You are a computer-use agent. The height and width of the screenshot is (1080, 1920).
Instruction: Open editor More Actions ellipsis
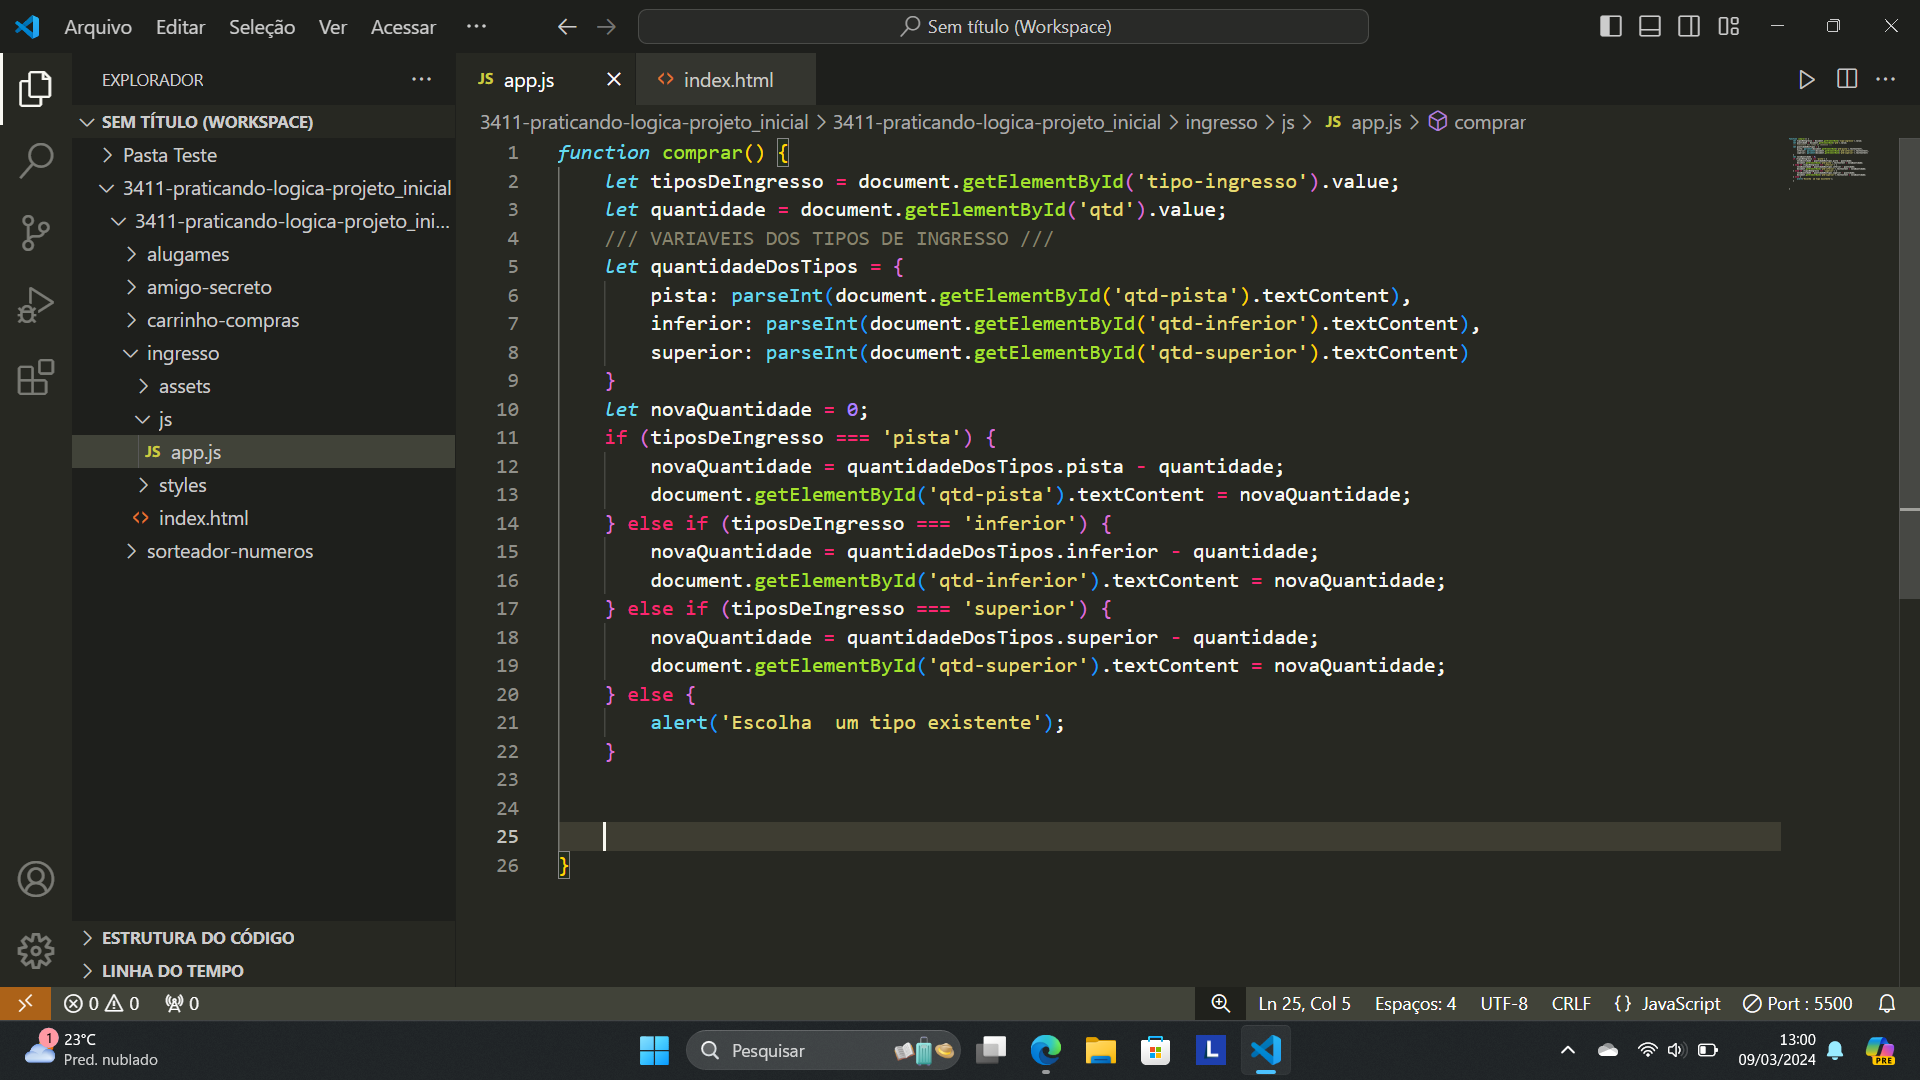(1886, 79)
